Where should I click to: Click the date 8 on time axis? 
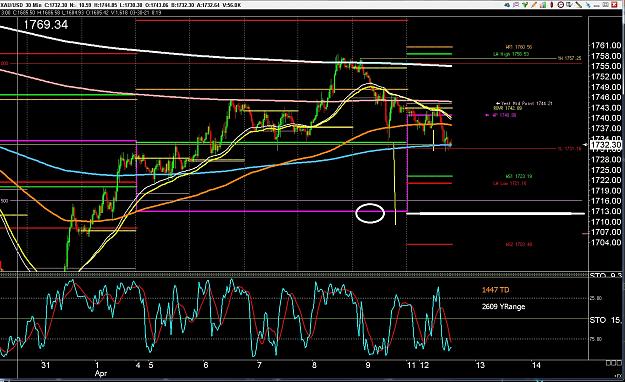click(314, 365)
